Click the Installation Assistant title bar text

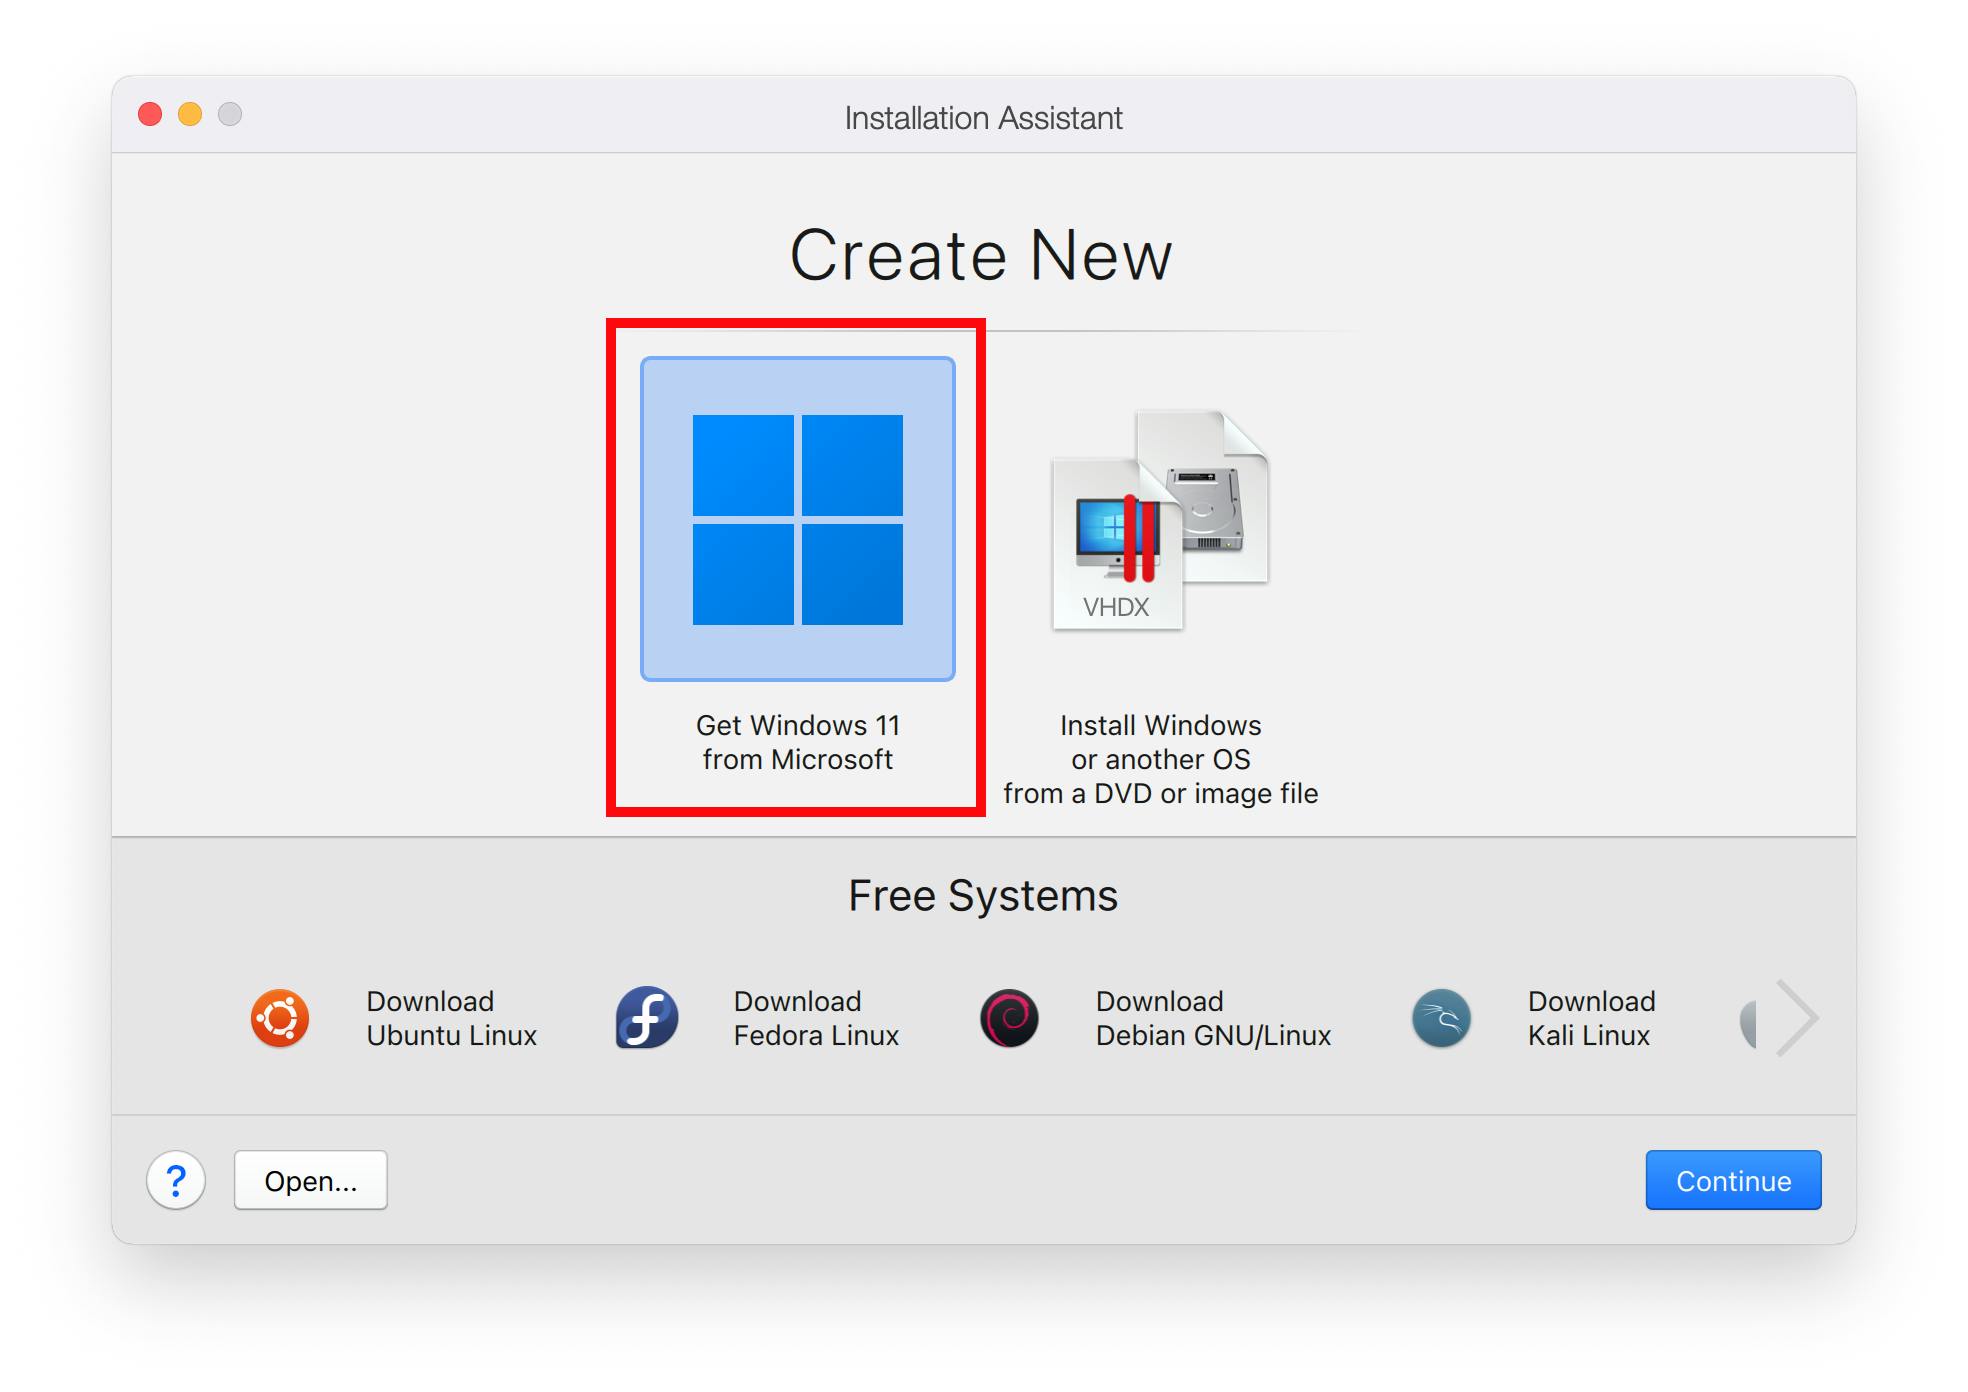coord(983,118)
